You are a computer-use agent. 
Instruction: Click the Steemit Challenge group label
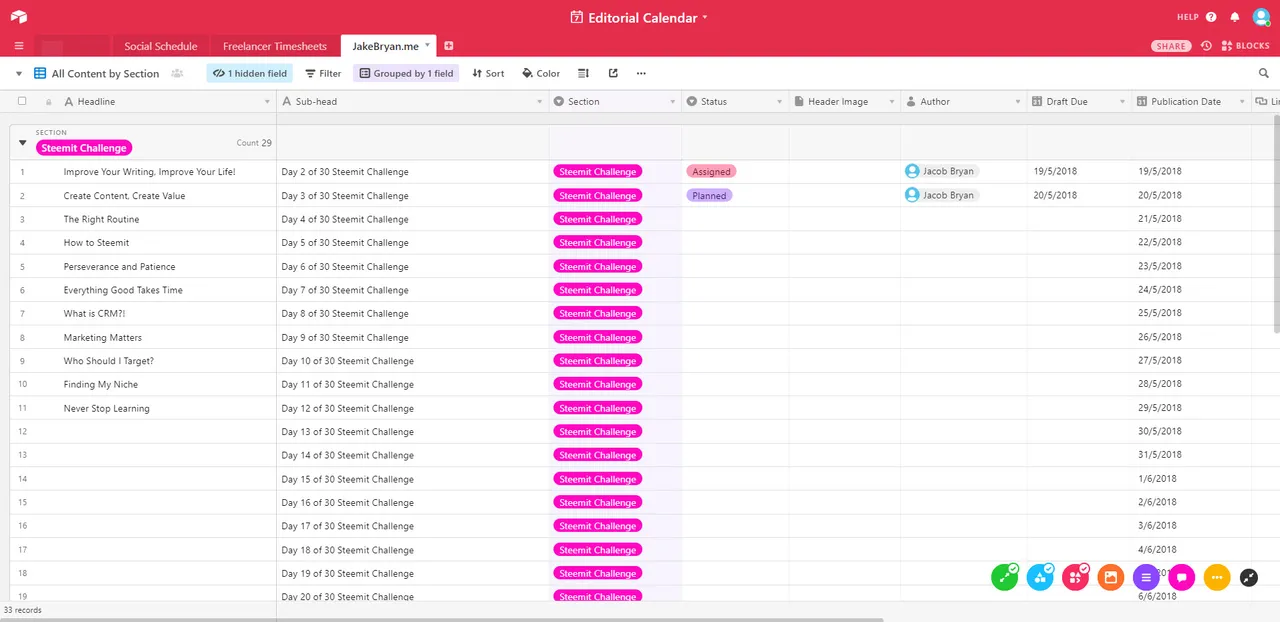84,148
